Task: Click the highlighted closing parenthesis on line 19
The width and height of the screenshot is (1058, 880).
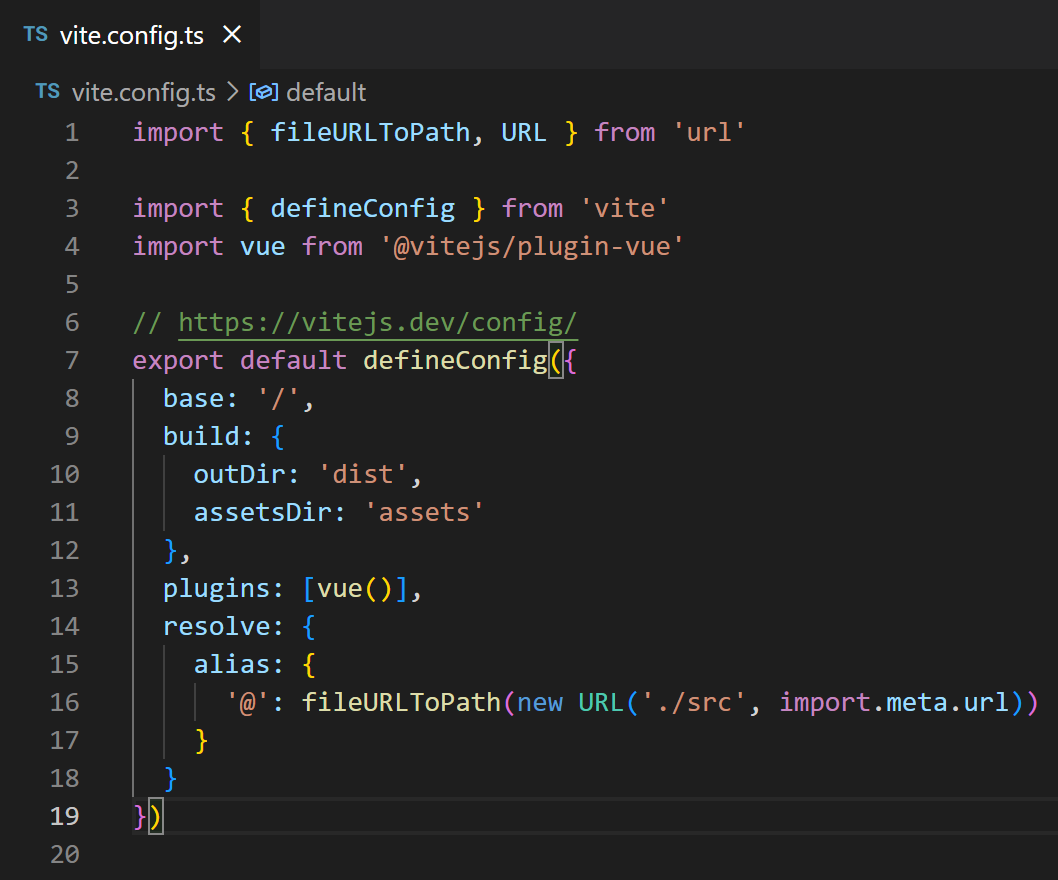Action: pyautogui.click(x=156, y=817)
